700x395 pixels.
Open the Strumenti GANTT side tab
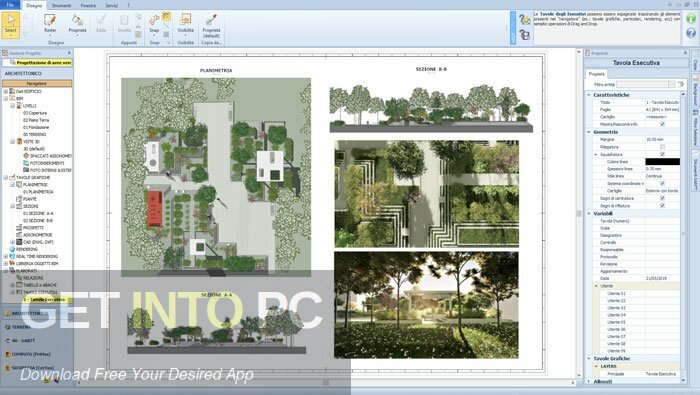click(695, 170)
